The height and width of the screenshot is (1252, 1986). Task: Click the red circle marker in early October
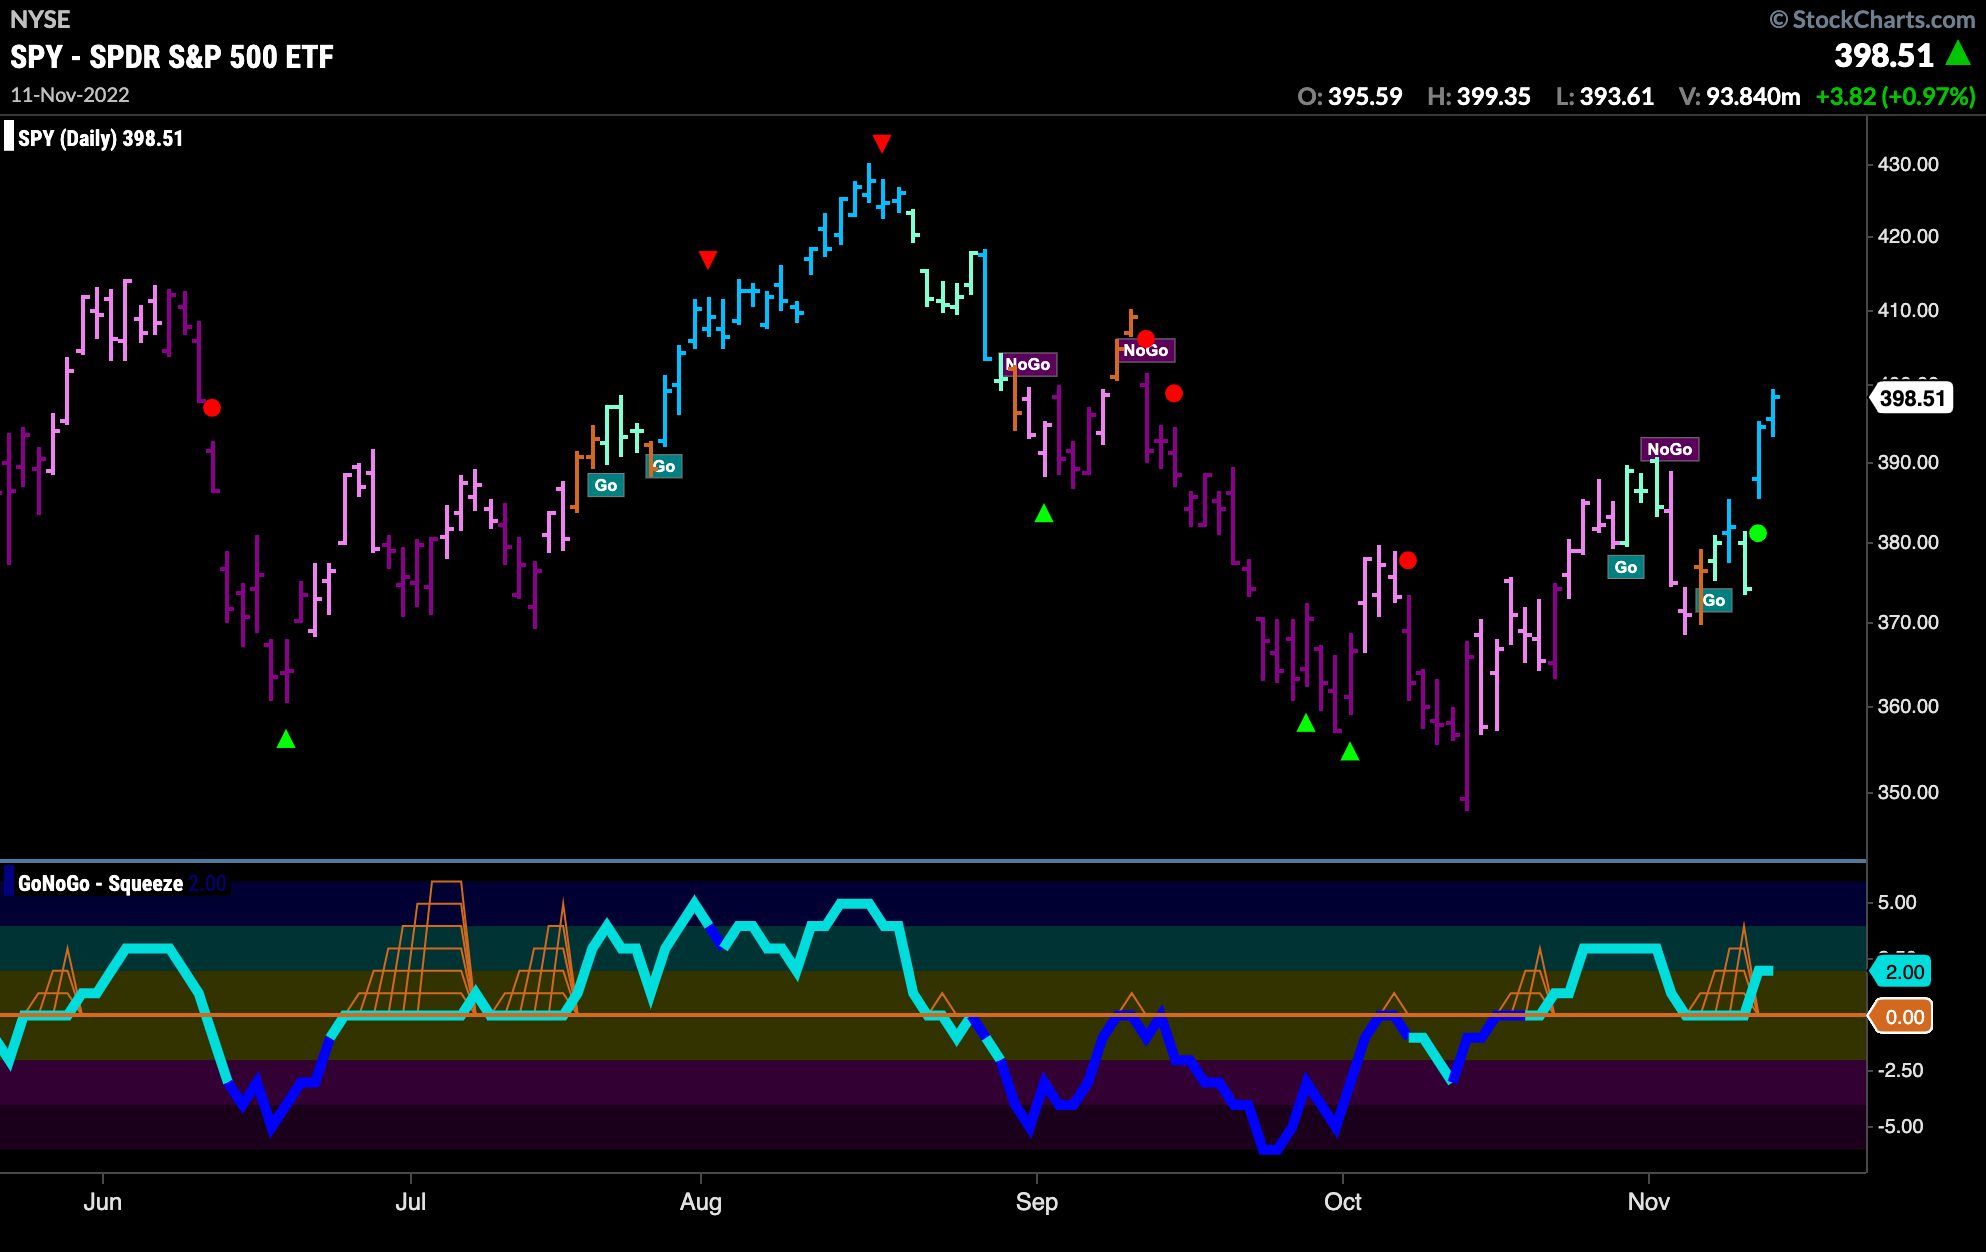coord(1408,560)
